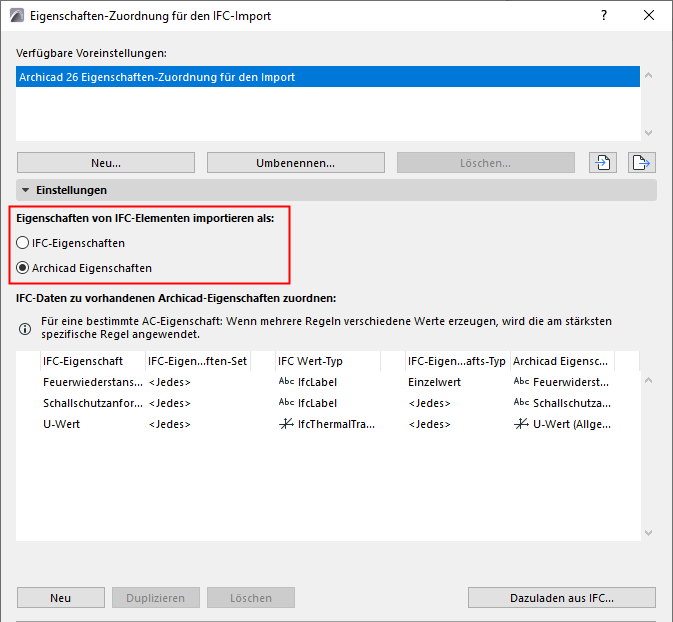Select the Feuerwiederstans... rule row
The image size is (673, 622).
coord(328,382)
